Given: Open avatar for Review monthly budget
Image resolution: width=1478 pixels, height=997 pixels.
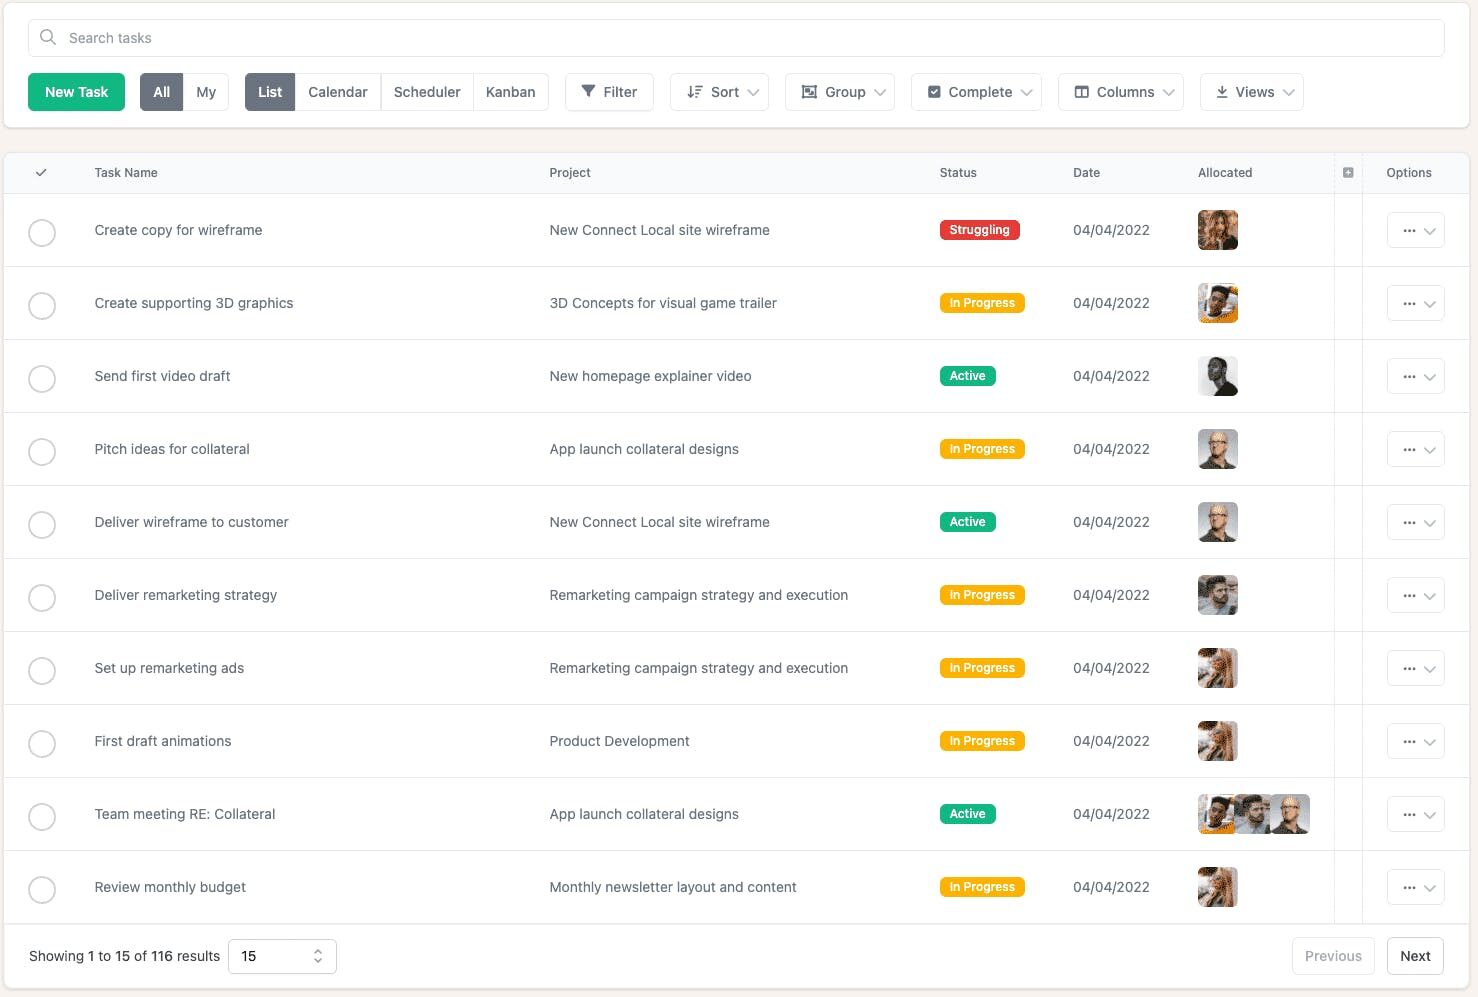Looking at the screenshot, I should (1218, 887).
